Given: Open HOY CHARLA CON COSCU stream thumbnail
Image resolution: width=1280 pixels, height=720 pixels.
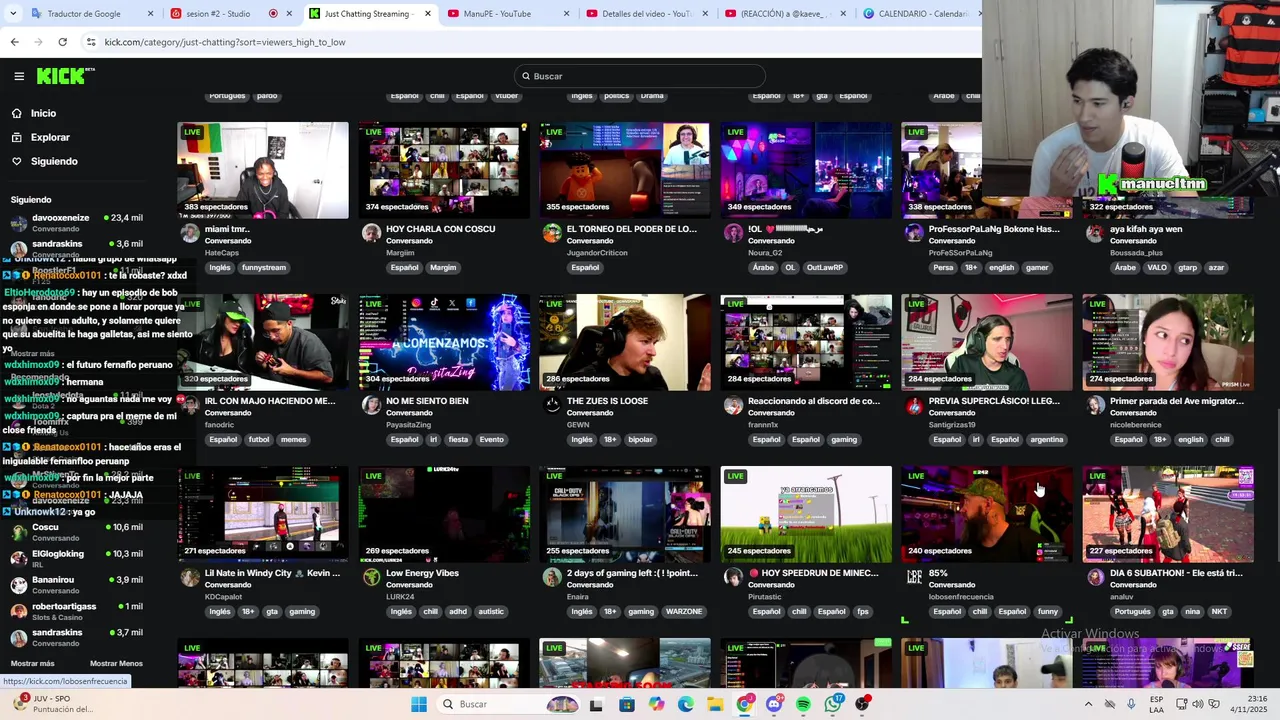Looking at the screenshot, I should 444,170.
